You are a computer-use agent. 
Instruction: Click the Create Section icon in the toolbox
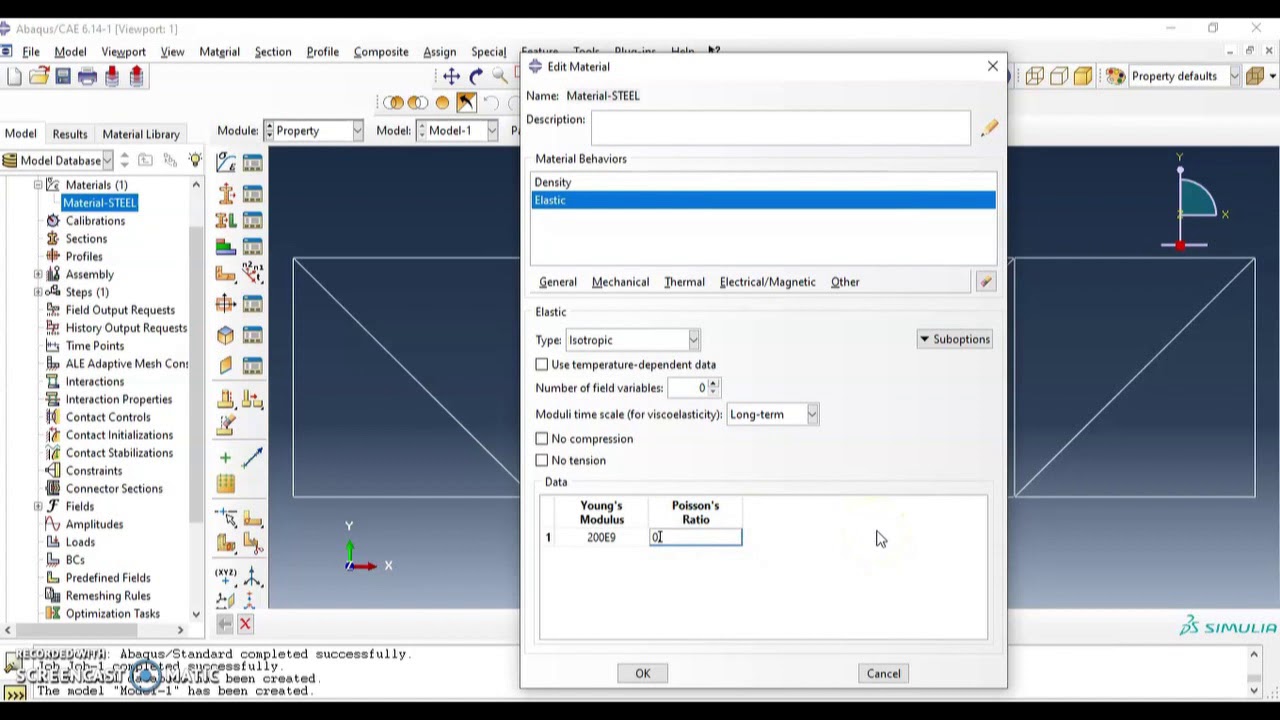[226, 192]
